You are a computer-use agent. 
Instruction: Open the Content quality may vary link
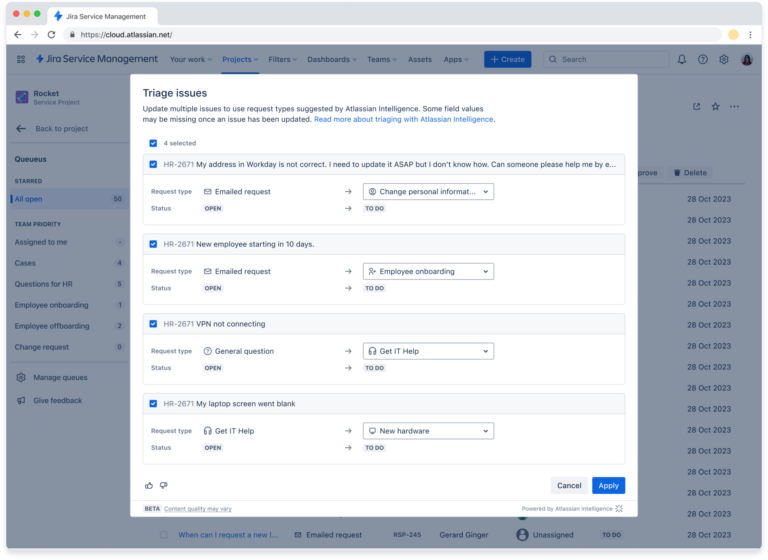click(198, 509)
